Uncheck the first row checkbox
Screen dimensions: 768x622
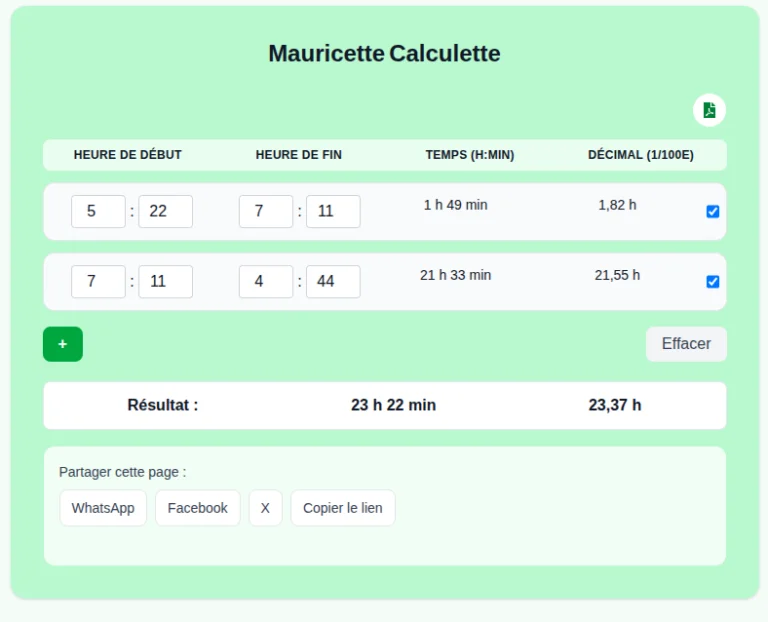tap(713, 212)
